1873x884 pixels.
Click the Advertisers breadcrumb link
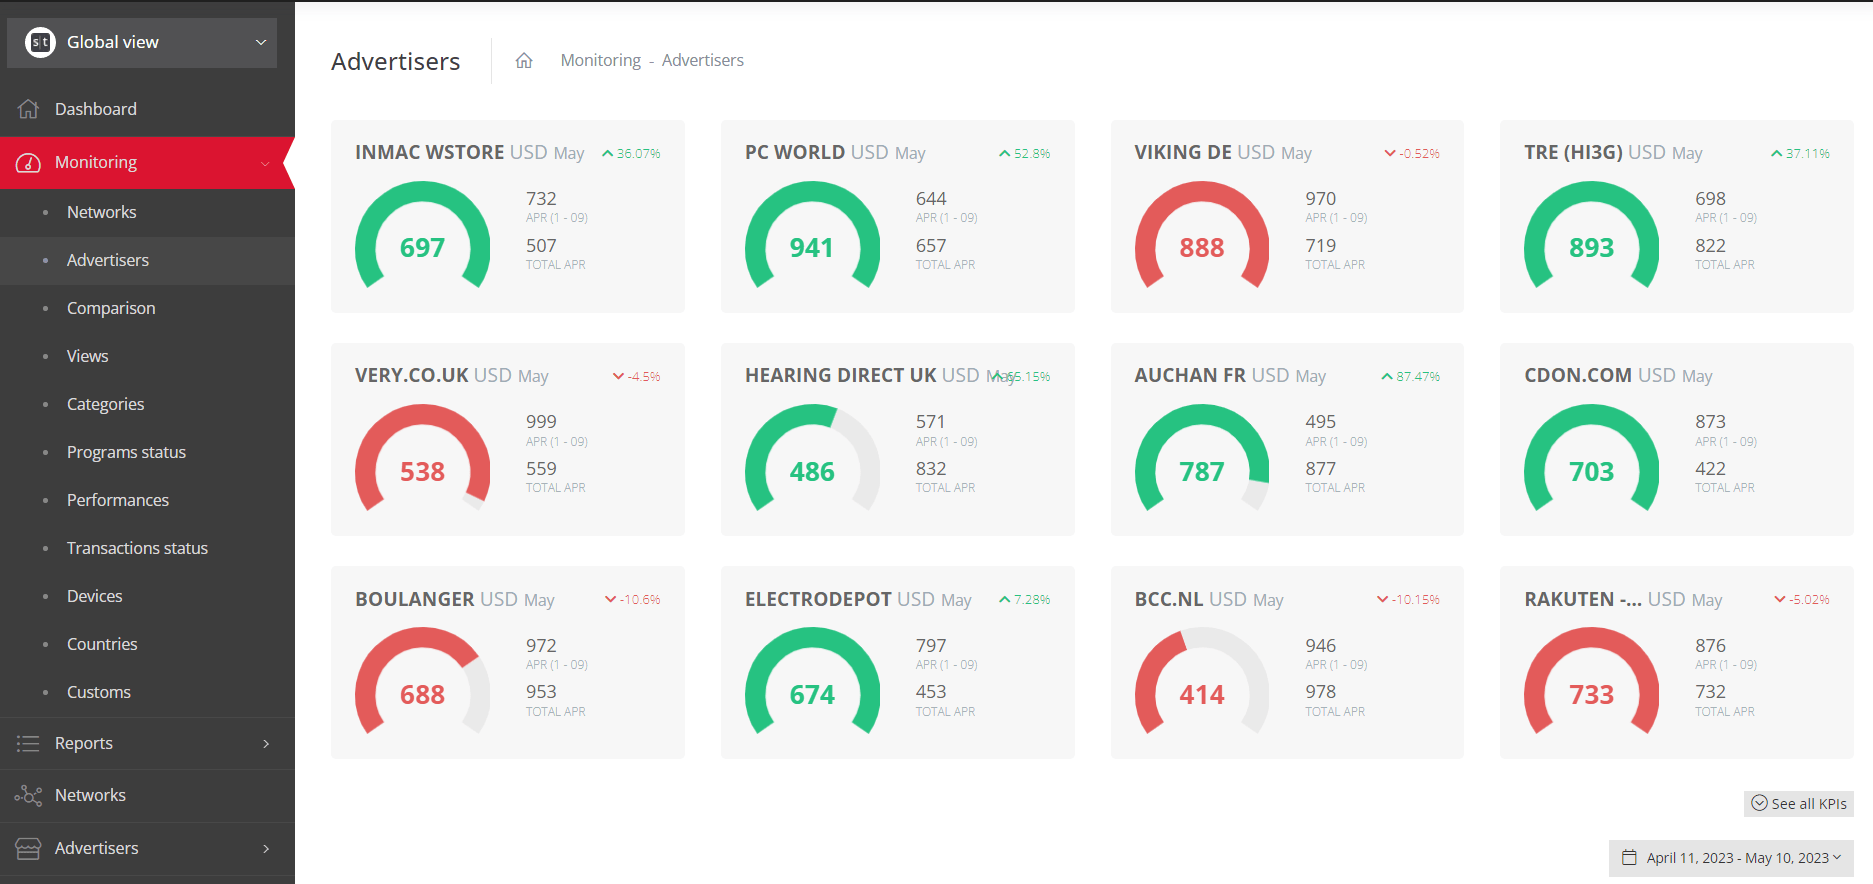[x=702, y=60]
